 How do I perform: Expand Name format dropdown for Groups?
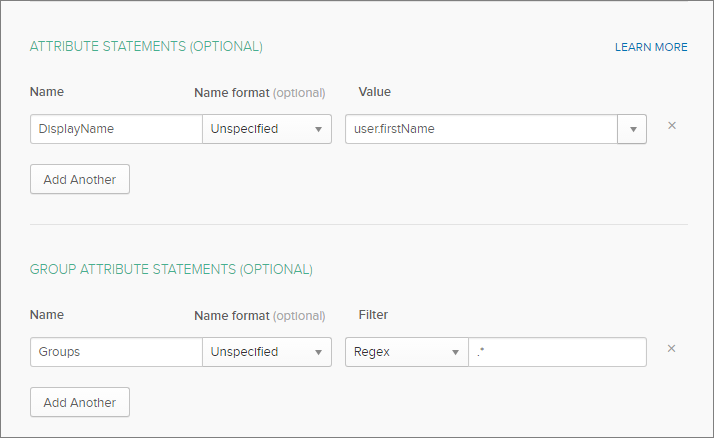click(267, 352)
